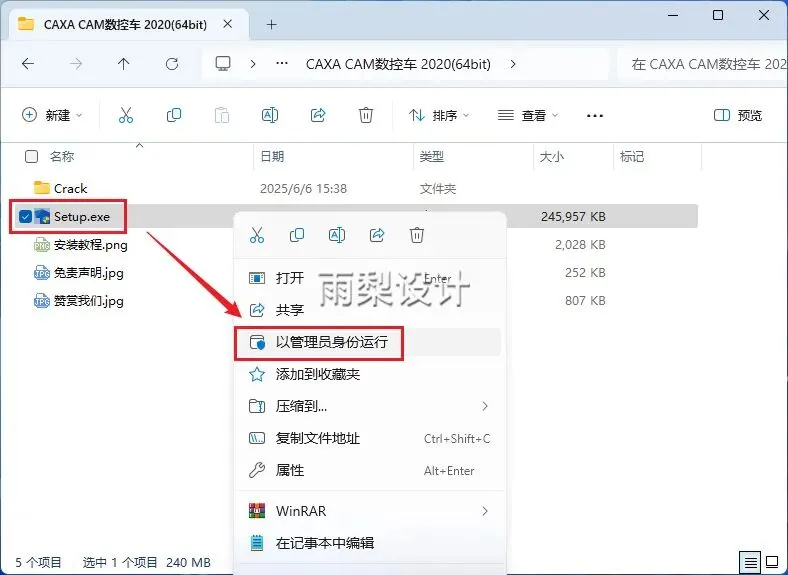Sort by 日期 column header
788x575 pixels.
coord(272,156)
